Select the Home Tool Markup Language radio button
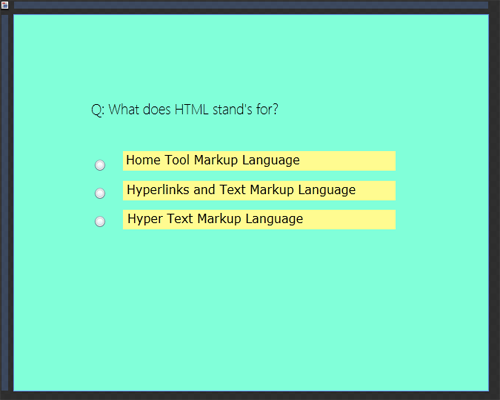500x400 pixels. 100,165
